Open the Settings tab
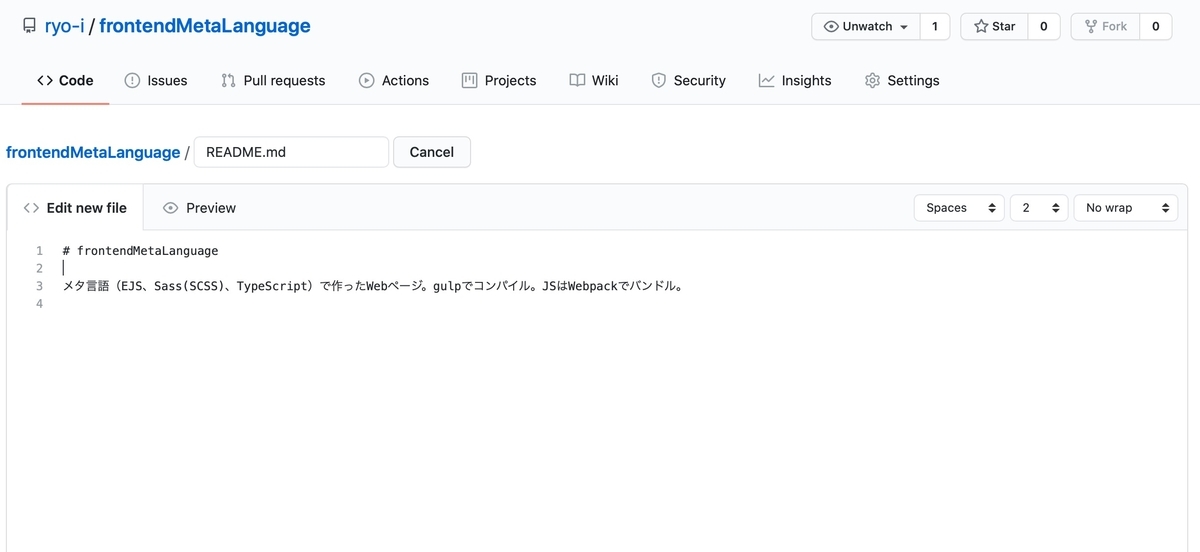The height and width of the screenshot is (552, 1200). coord(902,80)
